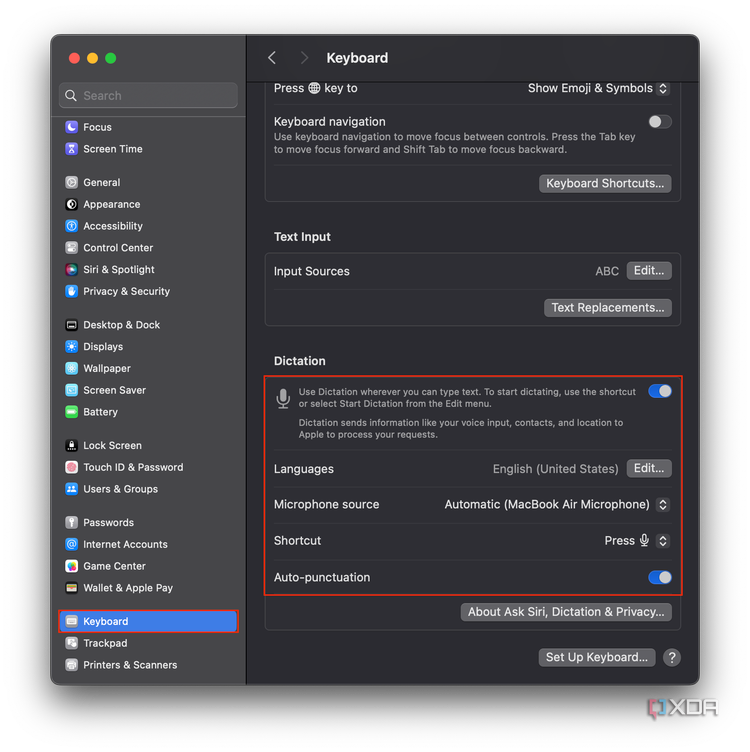Click the 'Text Input' section heading
750x752 pixels.
(302, 237)
